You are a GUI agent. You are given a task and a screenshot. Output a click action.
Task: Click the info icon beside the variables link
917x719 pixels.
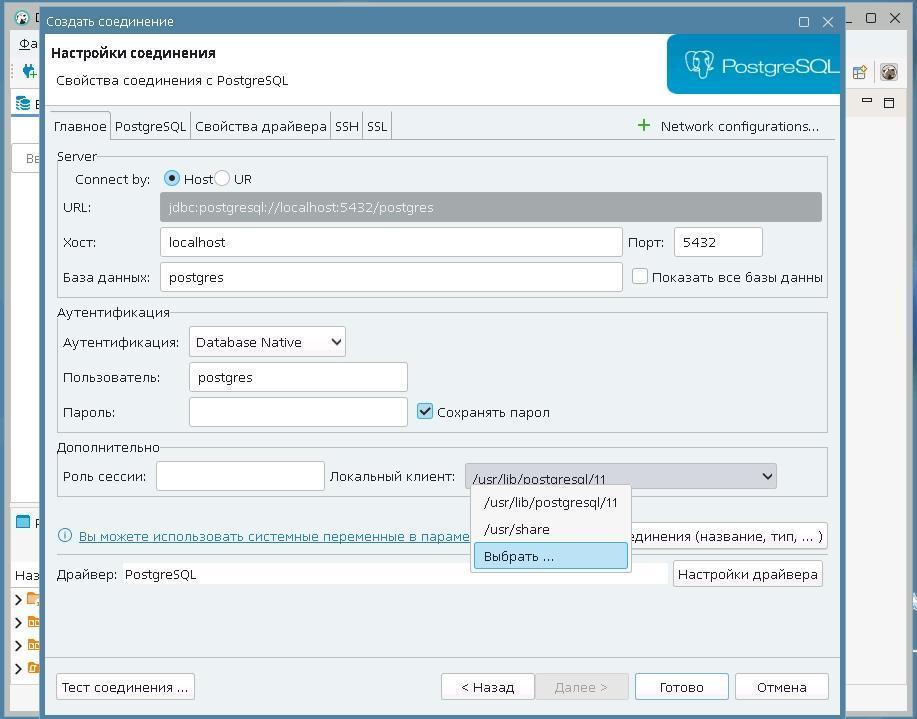click(x=65, y=536)
